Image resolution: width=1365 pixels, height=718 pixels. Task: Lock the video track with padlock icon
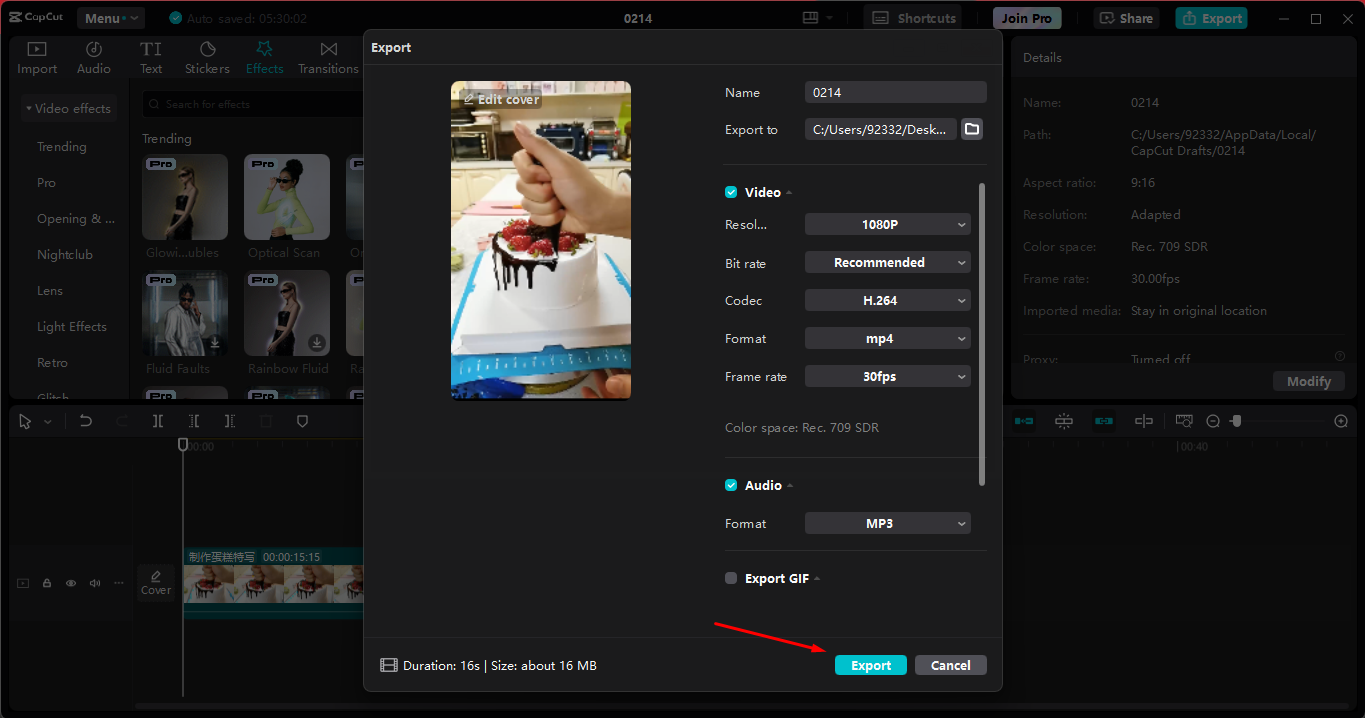[x=47, y=583]
